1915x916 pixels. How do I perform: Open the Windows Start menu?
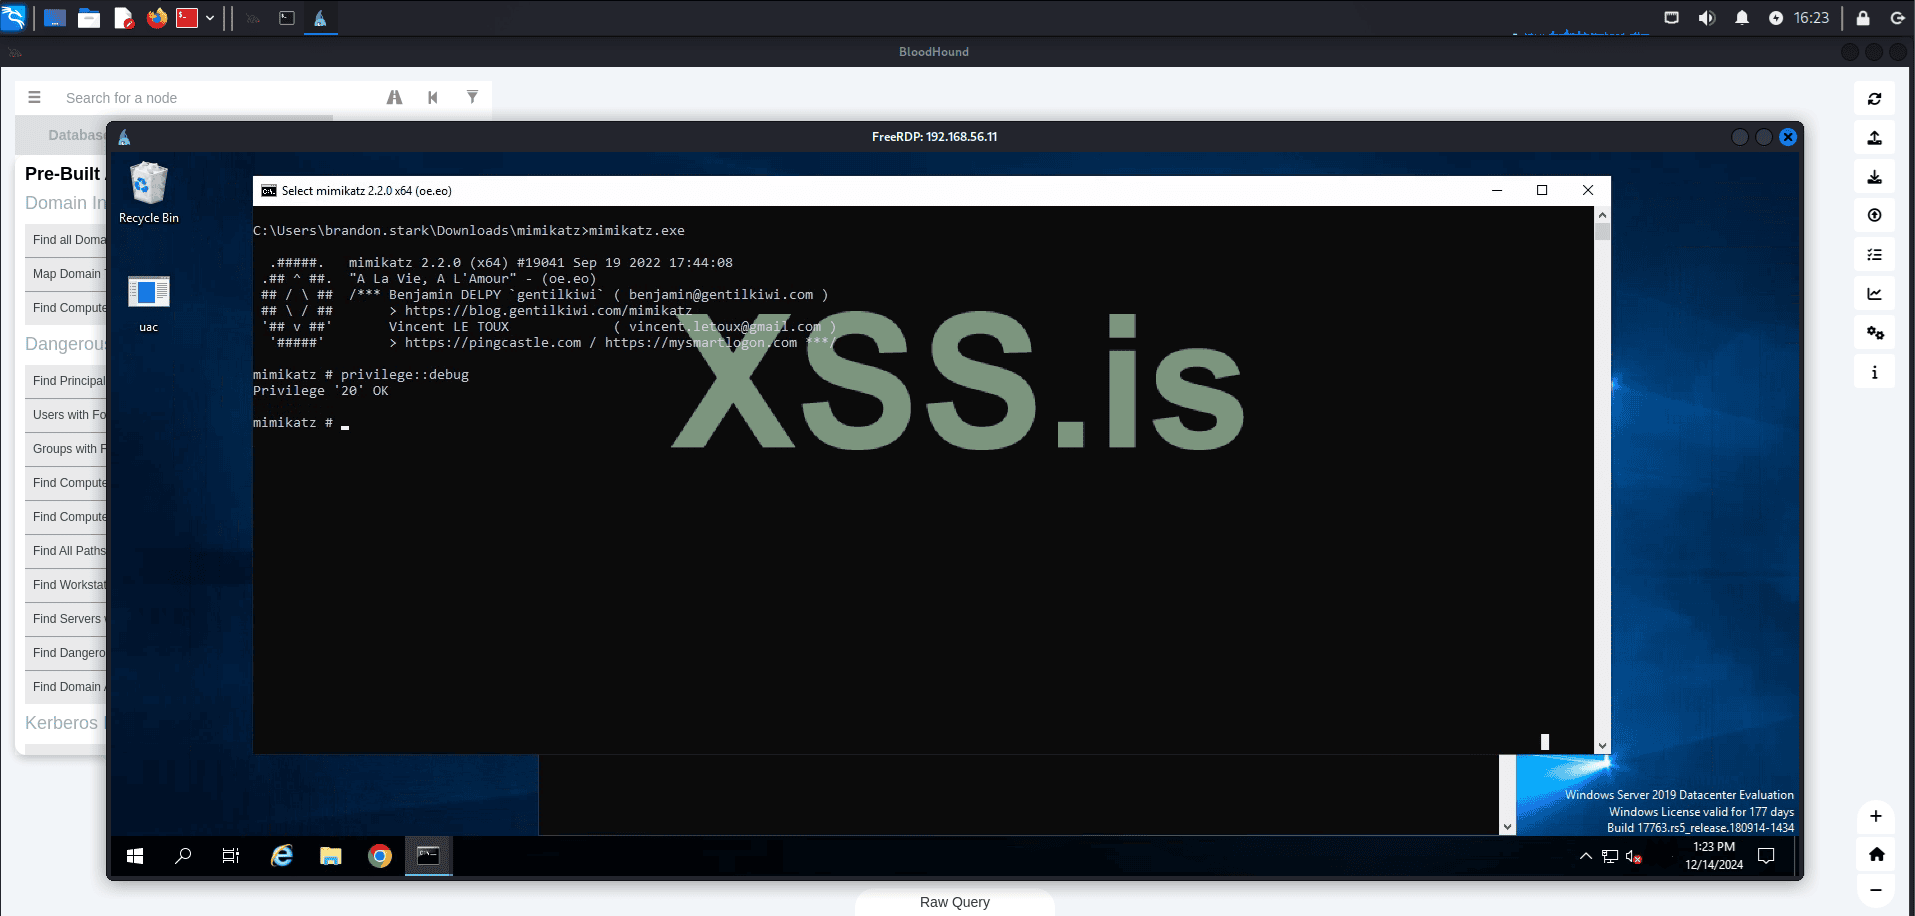(135, 856)
